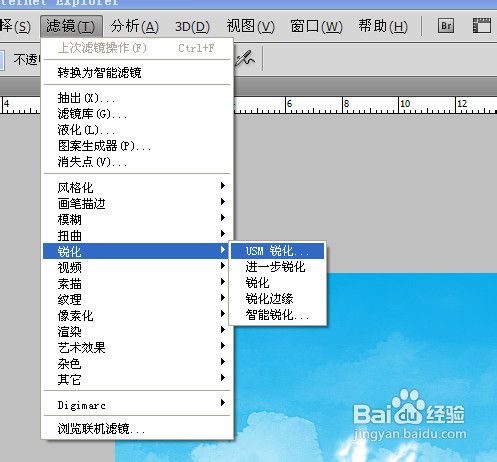Click the filmstrip icon beside the Br icon
The image size is (497, 462).
[482, 26]
